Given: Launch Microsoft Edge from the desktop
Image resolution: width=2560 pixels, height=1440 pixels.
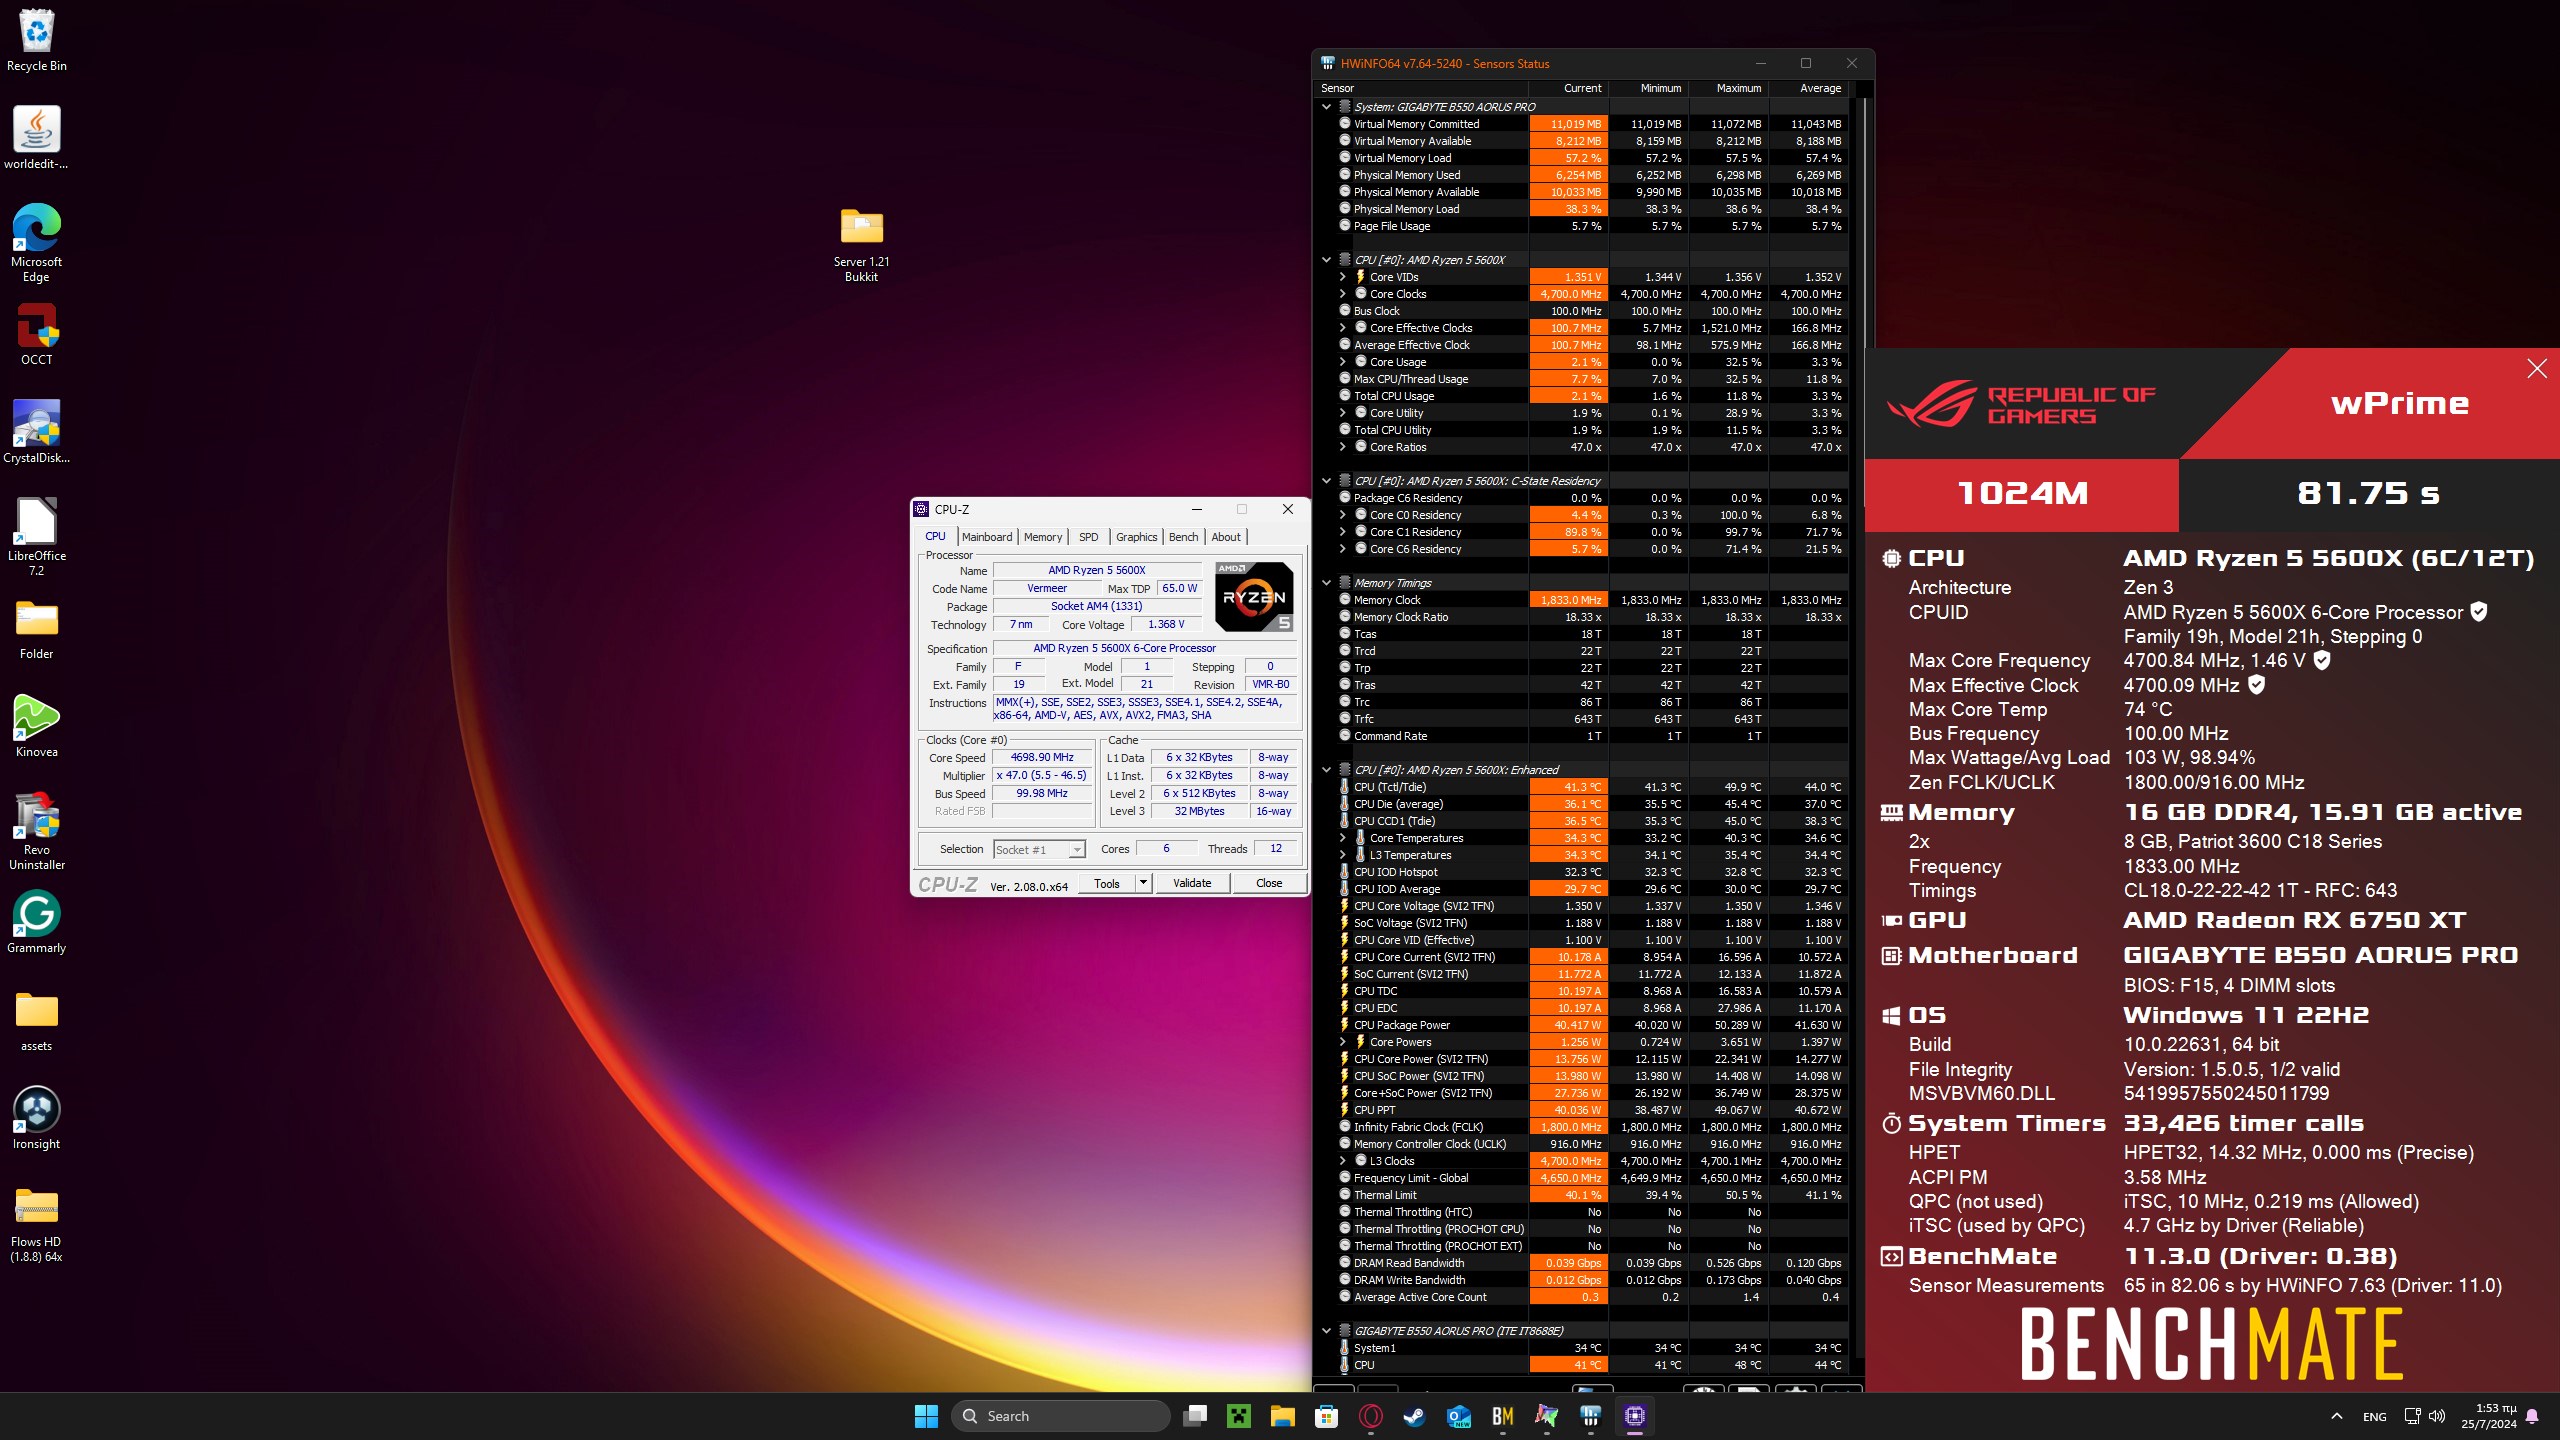Looking at the screenshot, I should pyautogui.click(x=37, y=243).
